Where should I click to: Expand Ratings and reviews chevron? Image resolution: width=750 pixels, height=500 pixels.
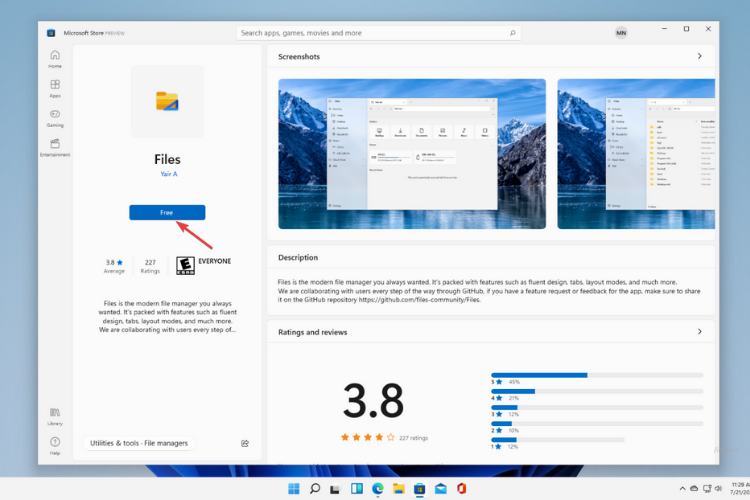[699, 332]
